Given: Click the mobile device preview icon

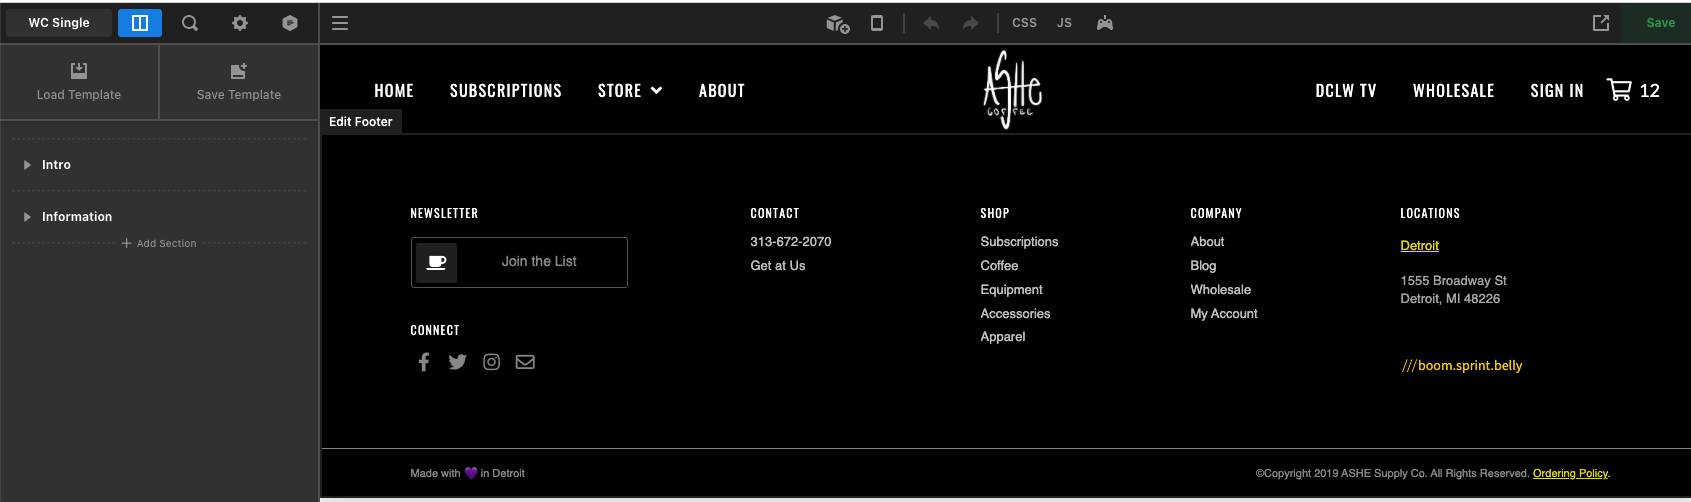Looking at the screenshot, I should (877, 23).
